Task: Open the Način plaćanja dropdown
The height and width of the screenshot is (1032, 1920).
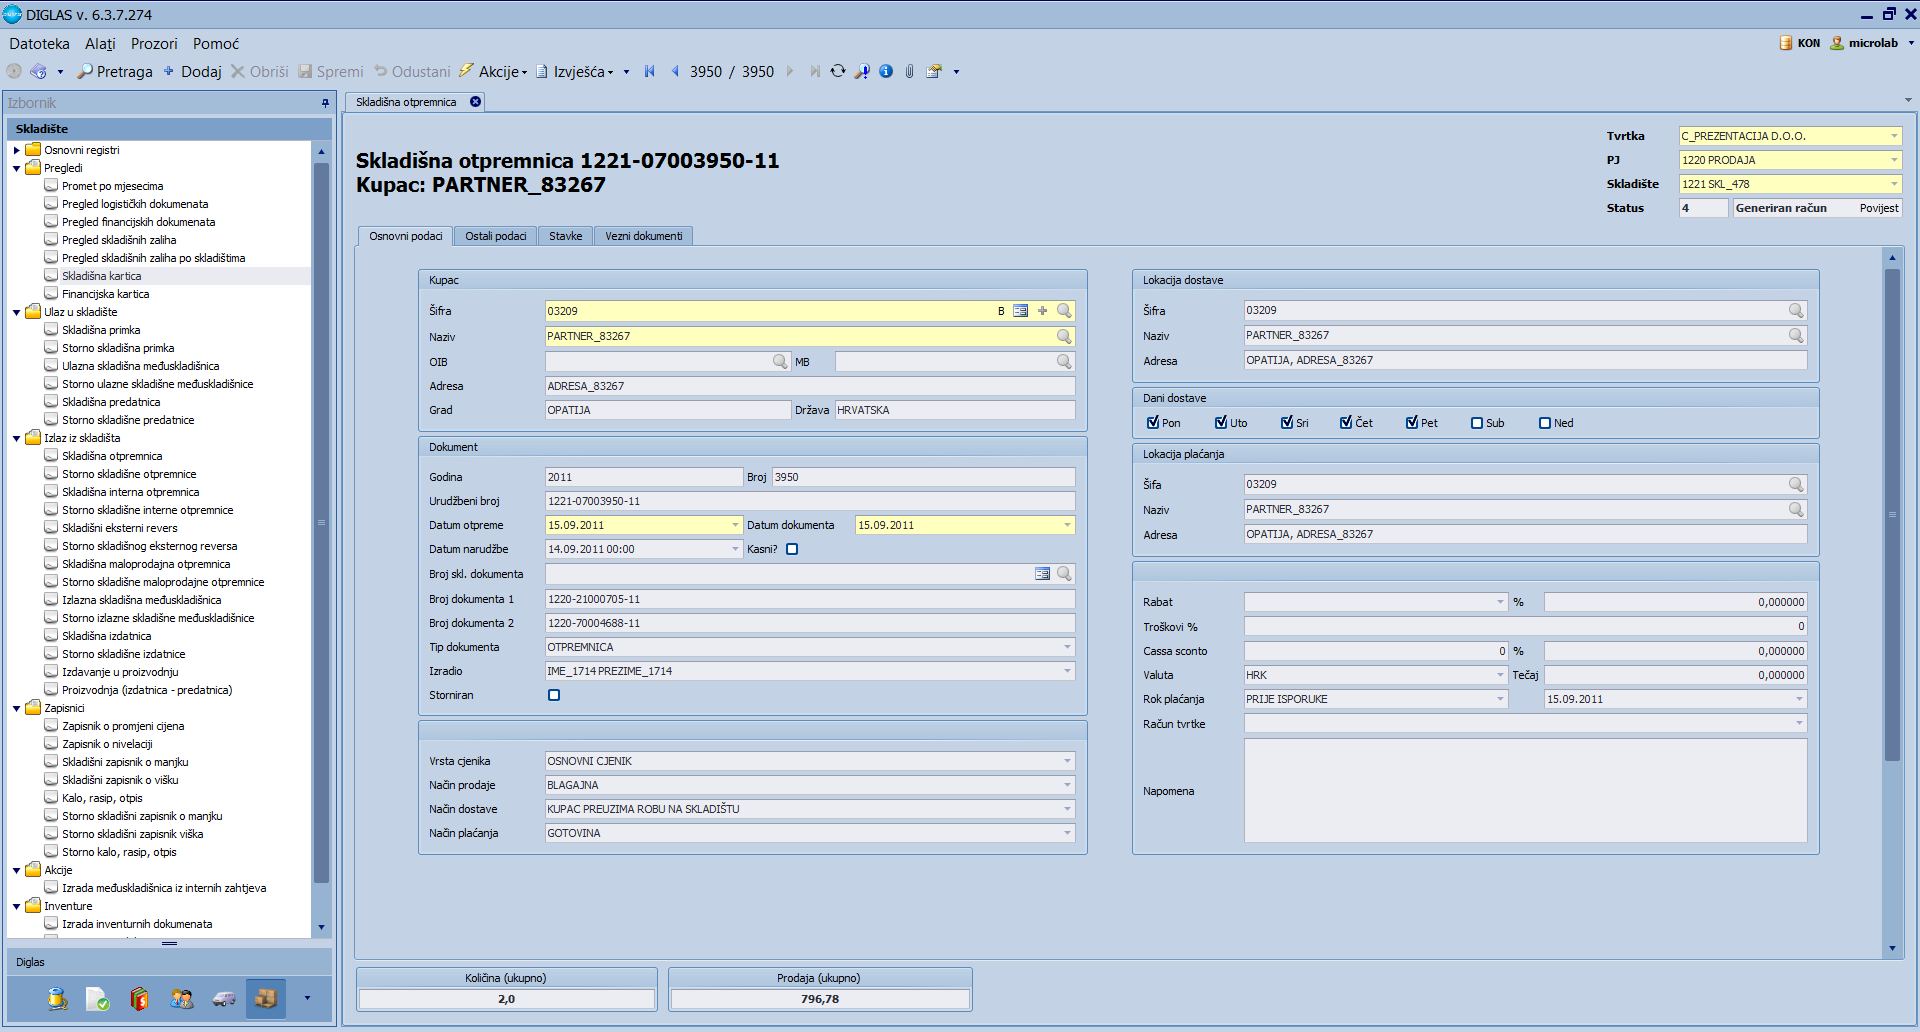Action: [x=1067, y=833]
